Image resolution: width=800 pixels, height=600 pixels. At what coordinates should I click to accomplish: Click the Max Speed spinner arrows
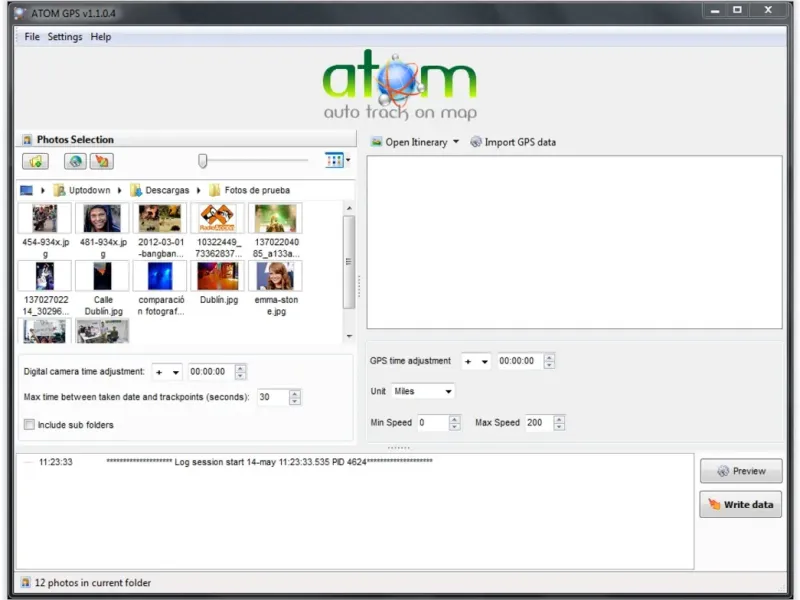pos(559,423)
